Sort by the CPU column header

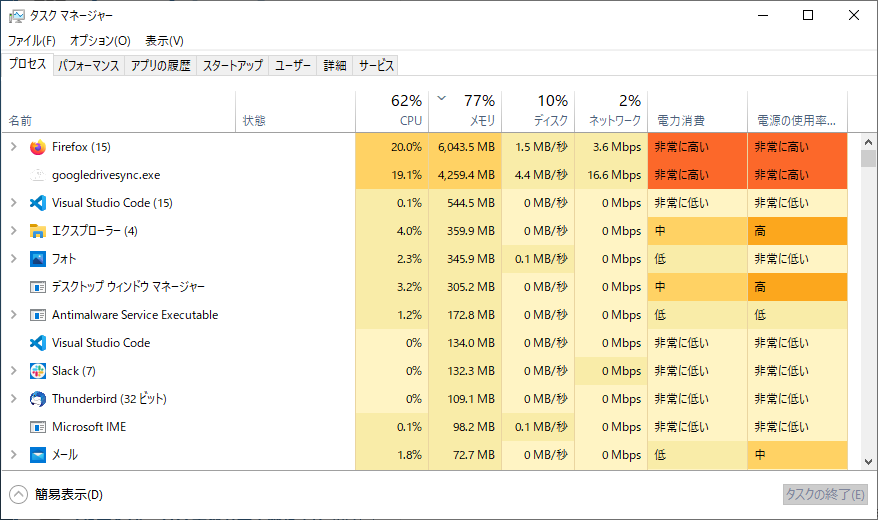392,111
